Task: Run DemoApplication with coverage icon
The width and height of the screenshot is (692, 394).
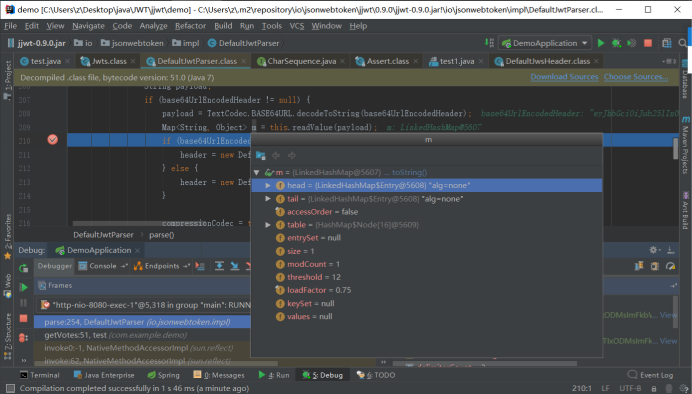Action: [632, 43]
